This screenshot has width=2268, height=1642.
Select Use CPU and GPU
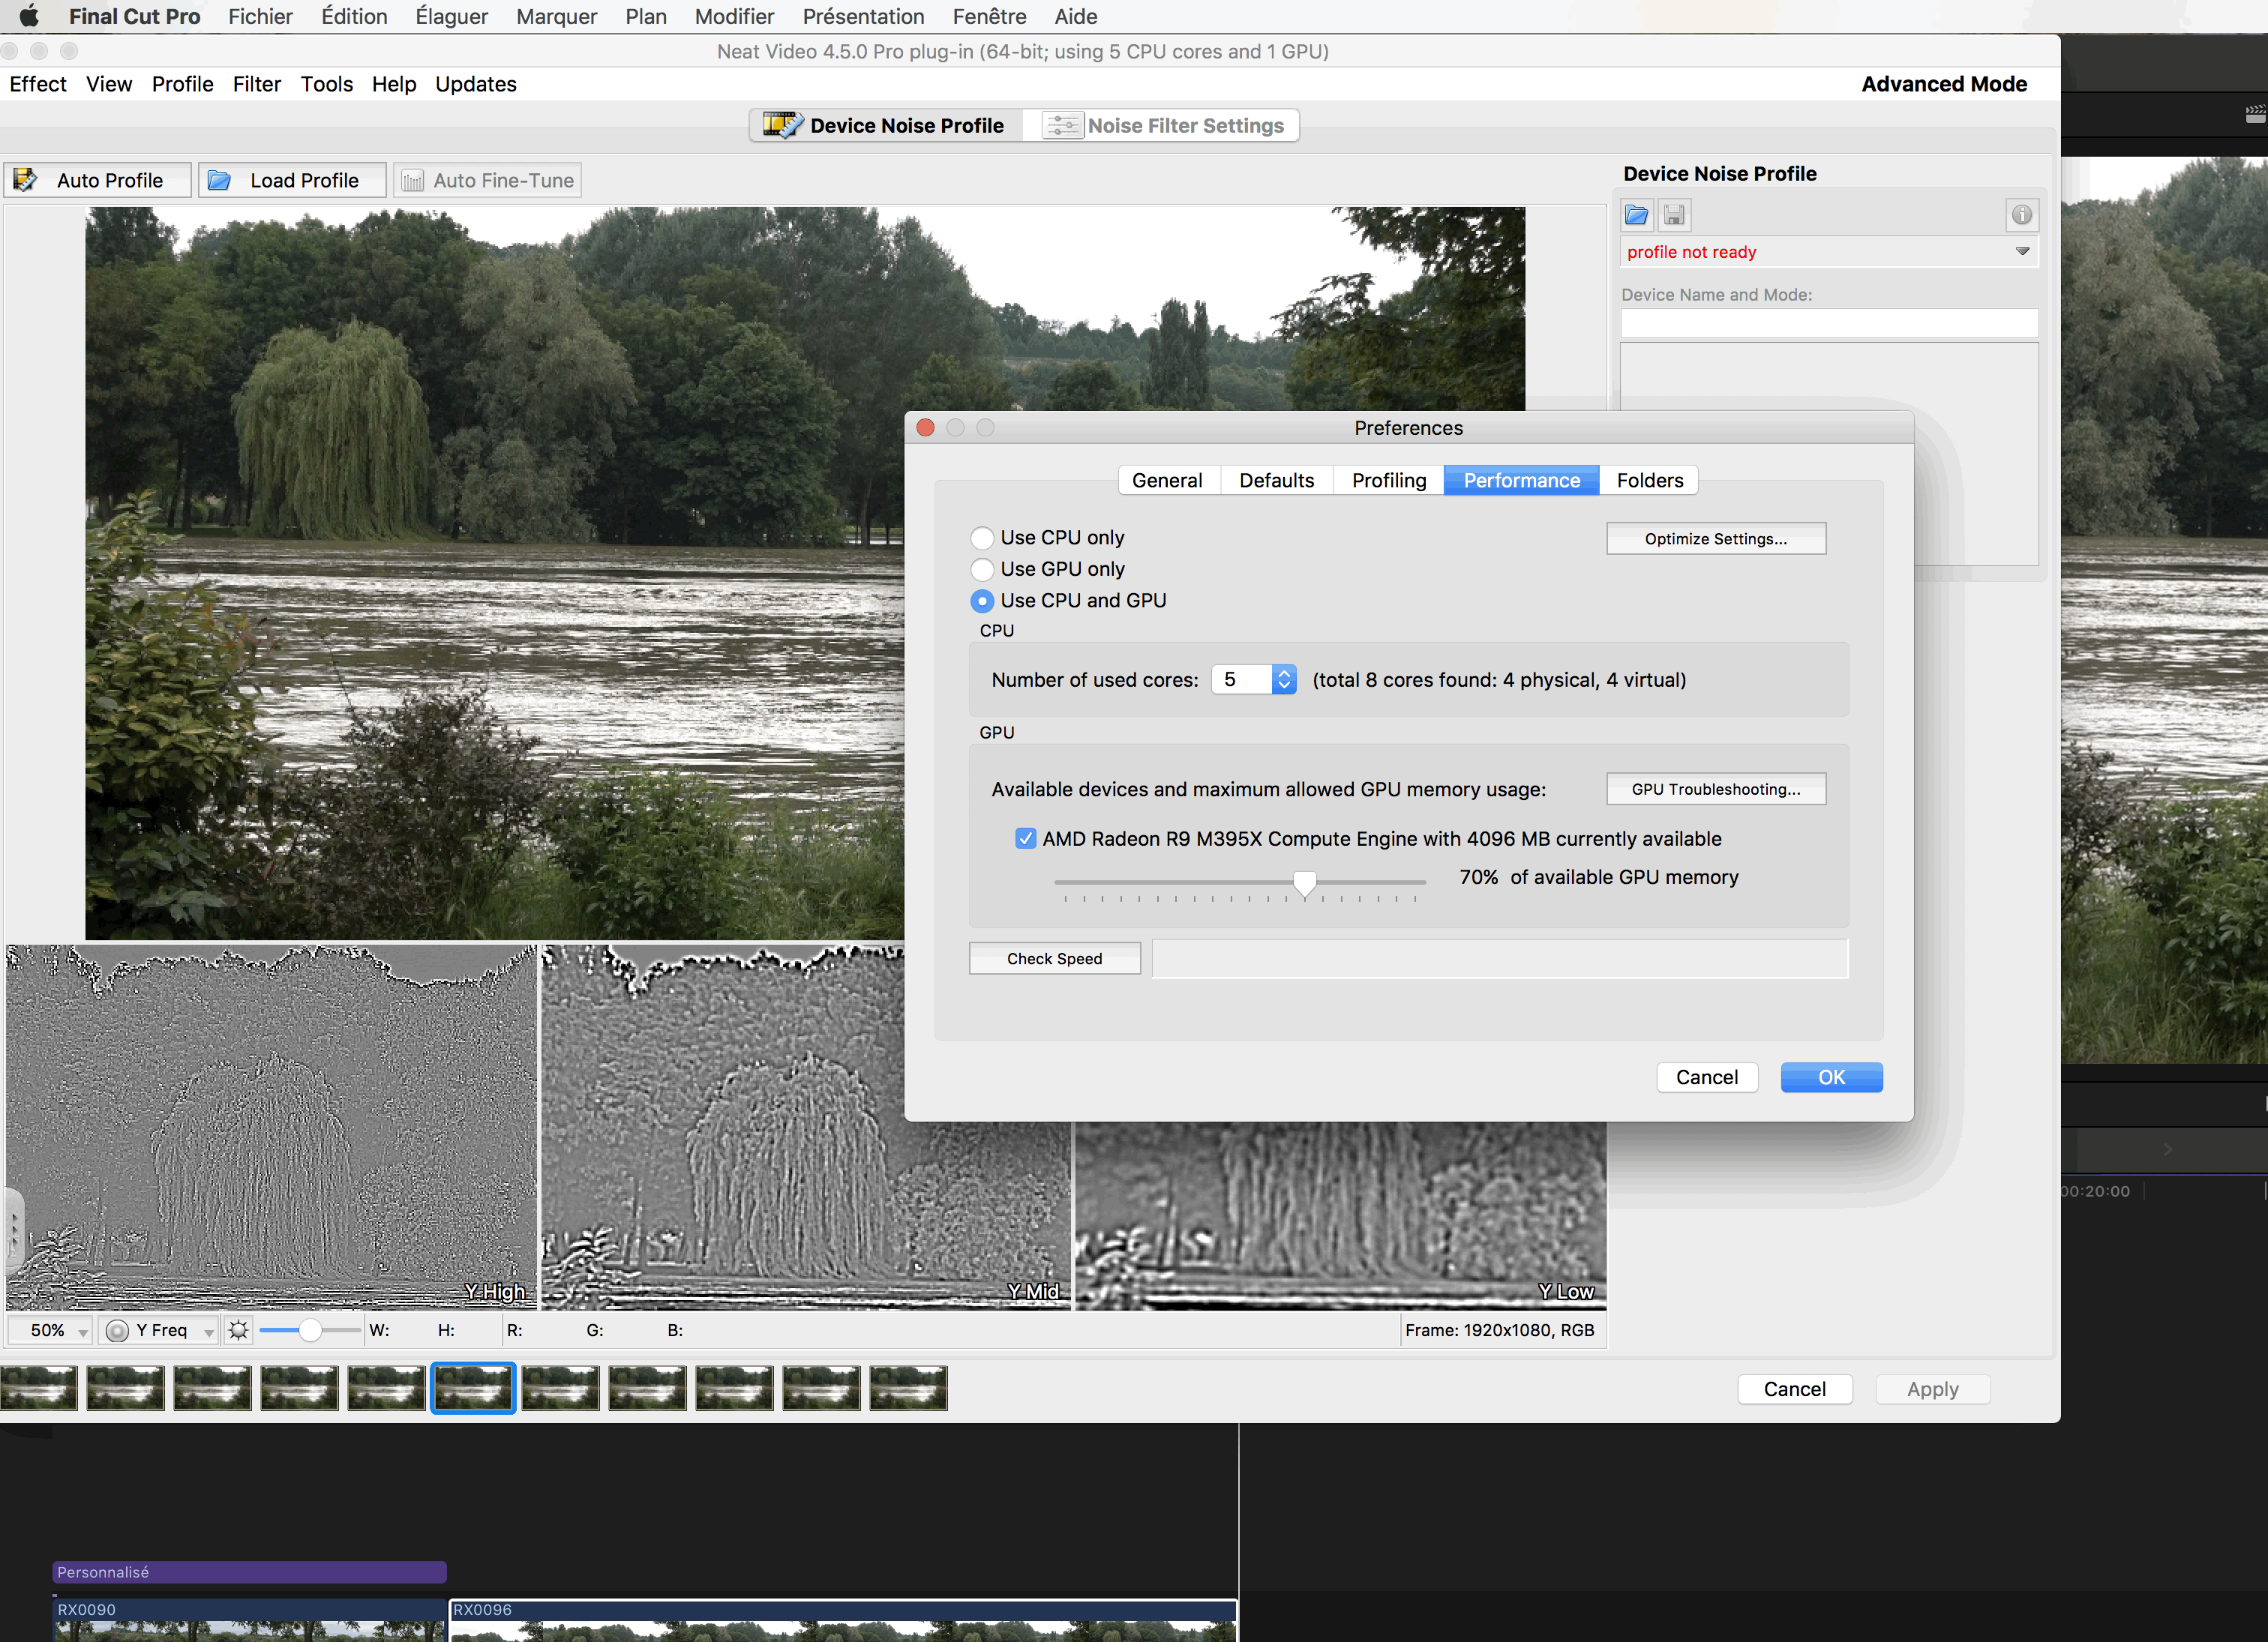click(982, 601)
